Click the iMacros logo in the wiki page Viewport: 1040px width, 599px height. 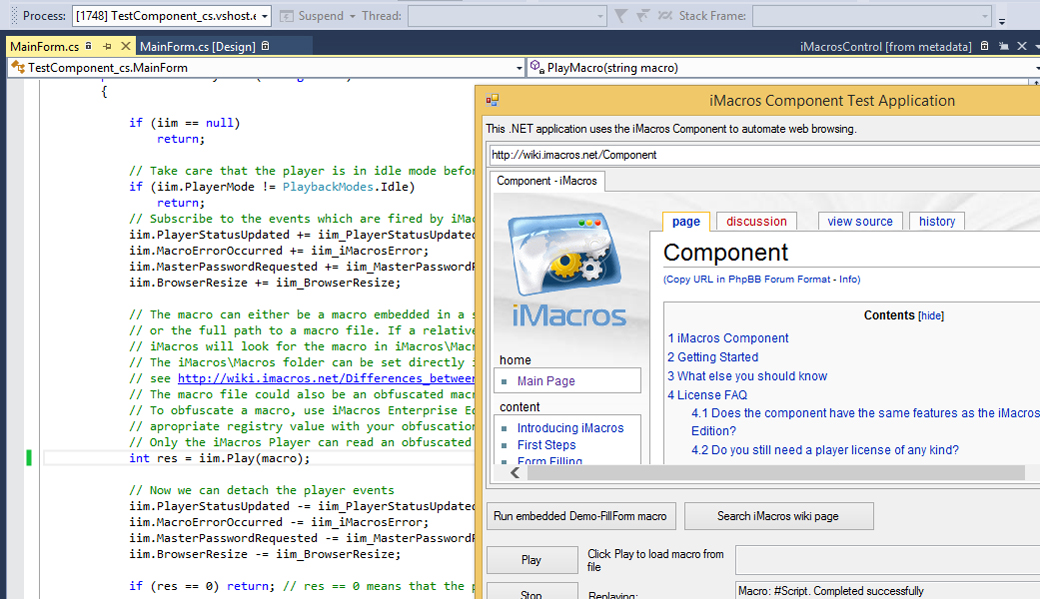(568, 270)
